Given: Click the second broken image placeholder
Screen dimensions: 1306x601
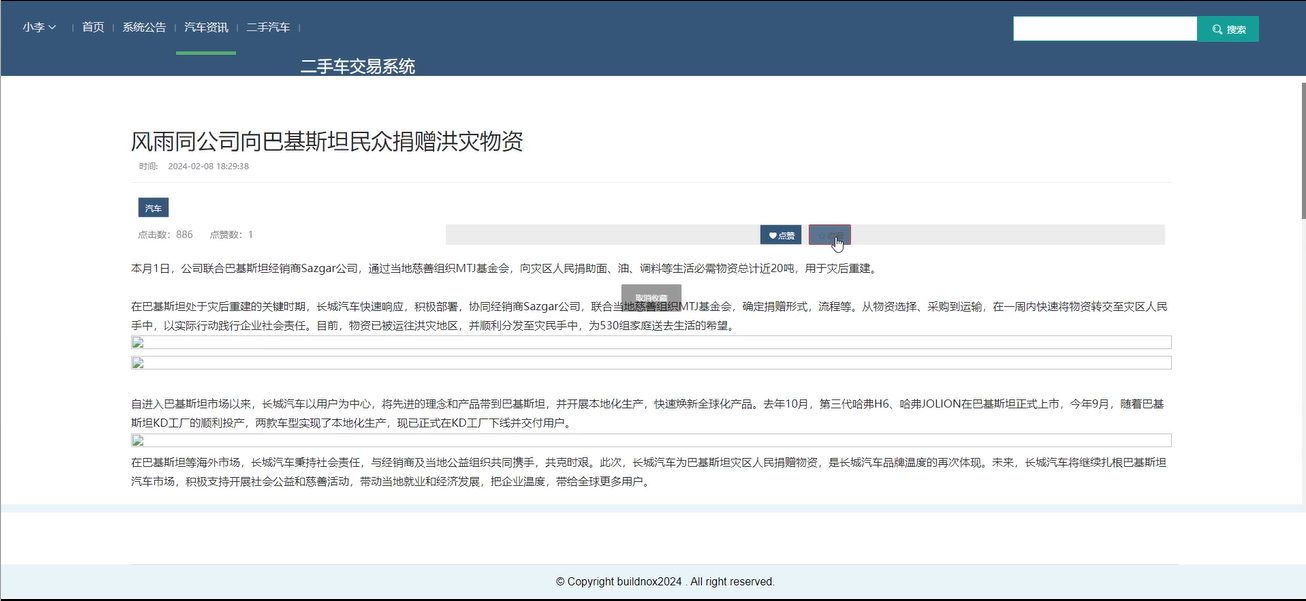Looking at the screenshot, I should 651,363.
